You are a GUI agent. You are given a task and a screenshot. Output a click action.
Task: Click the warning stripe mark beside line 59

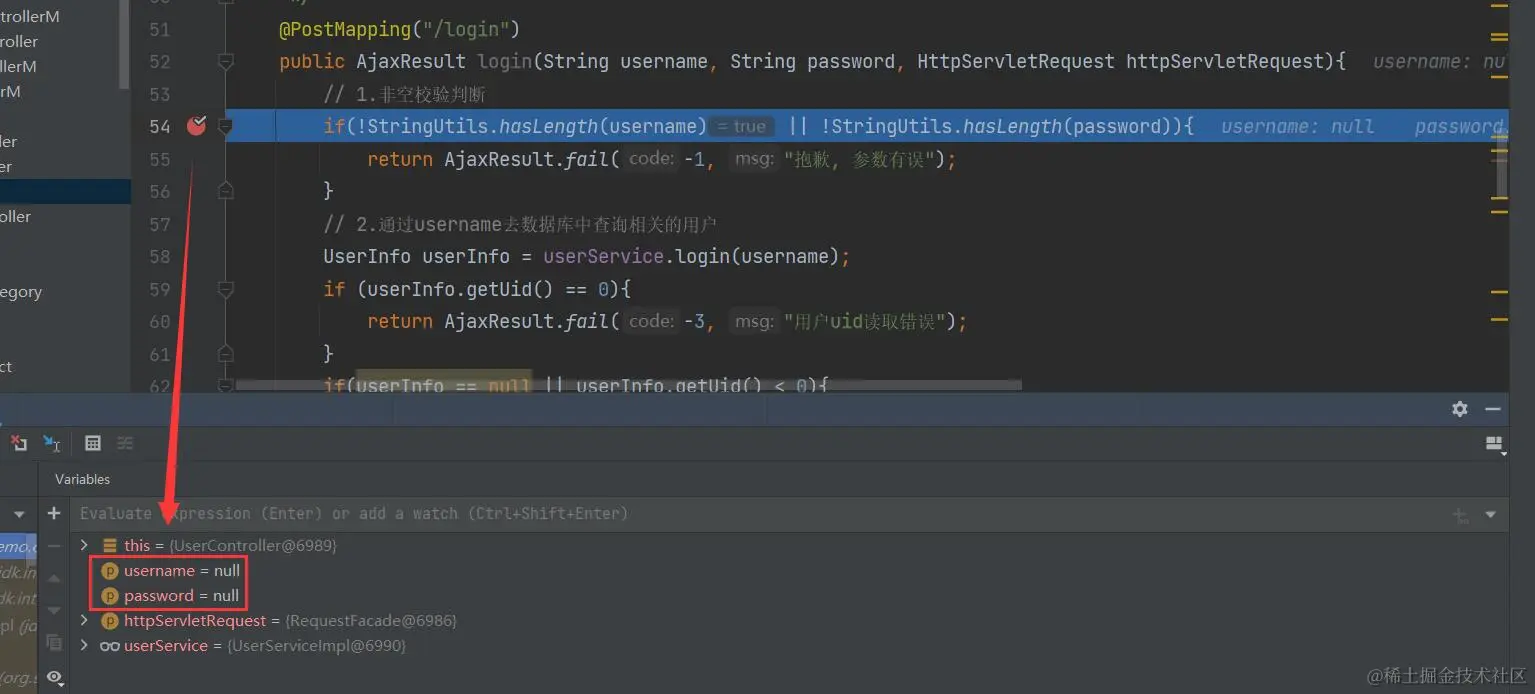(1499, 293)
